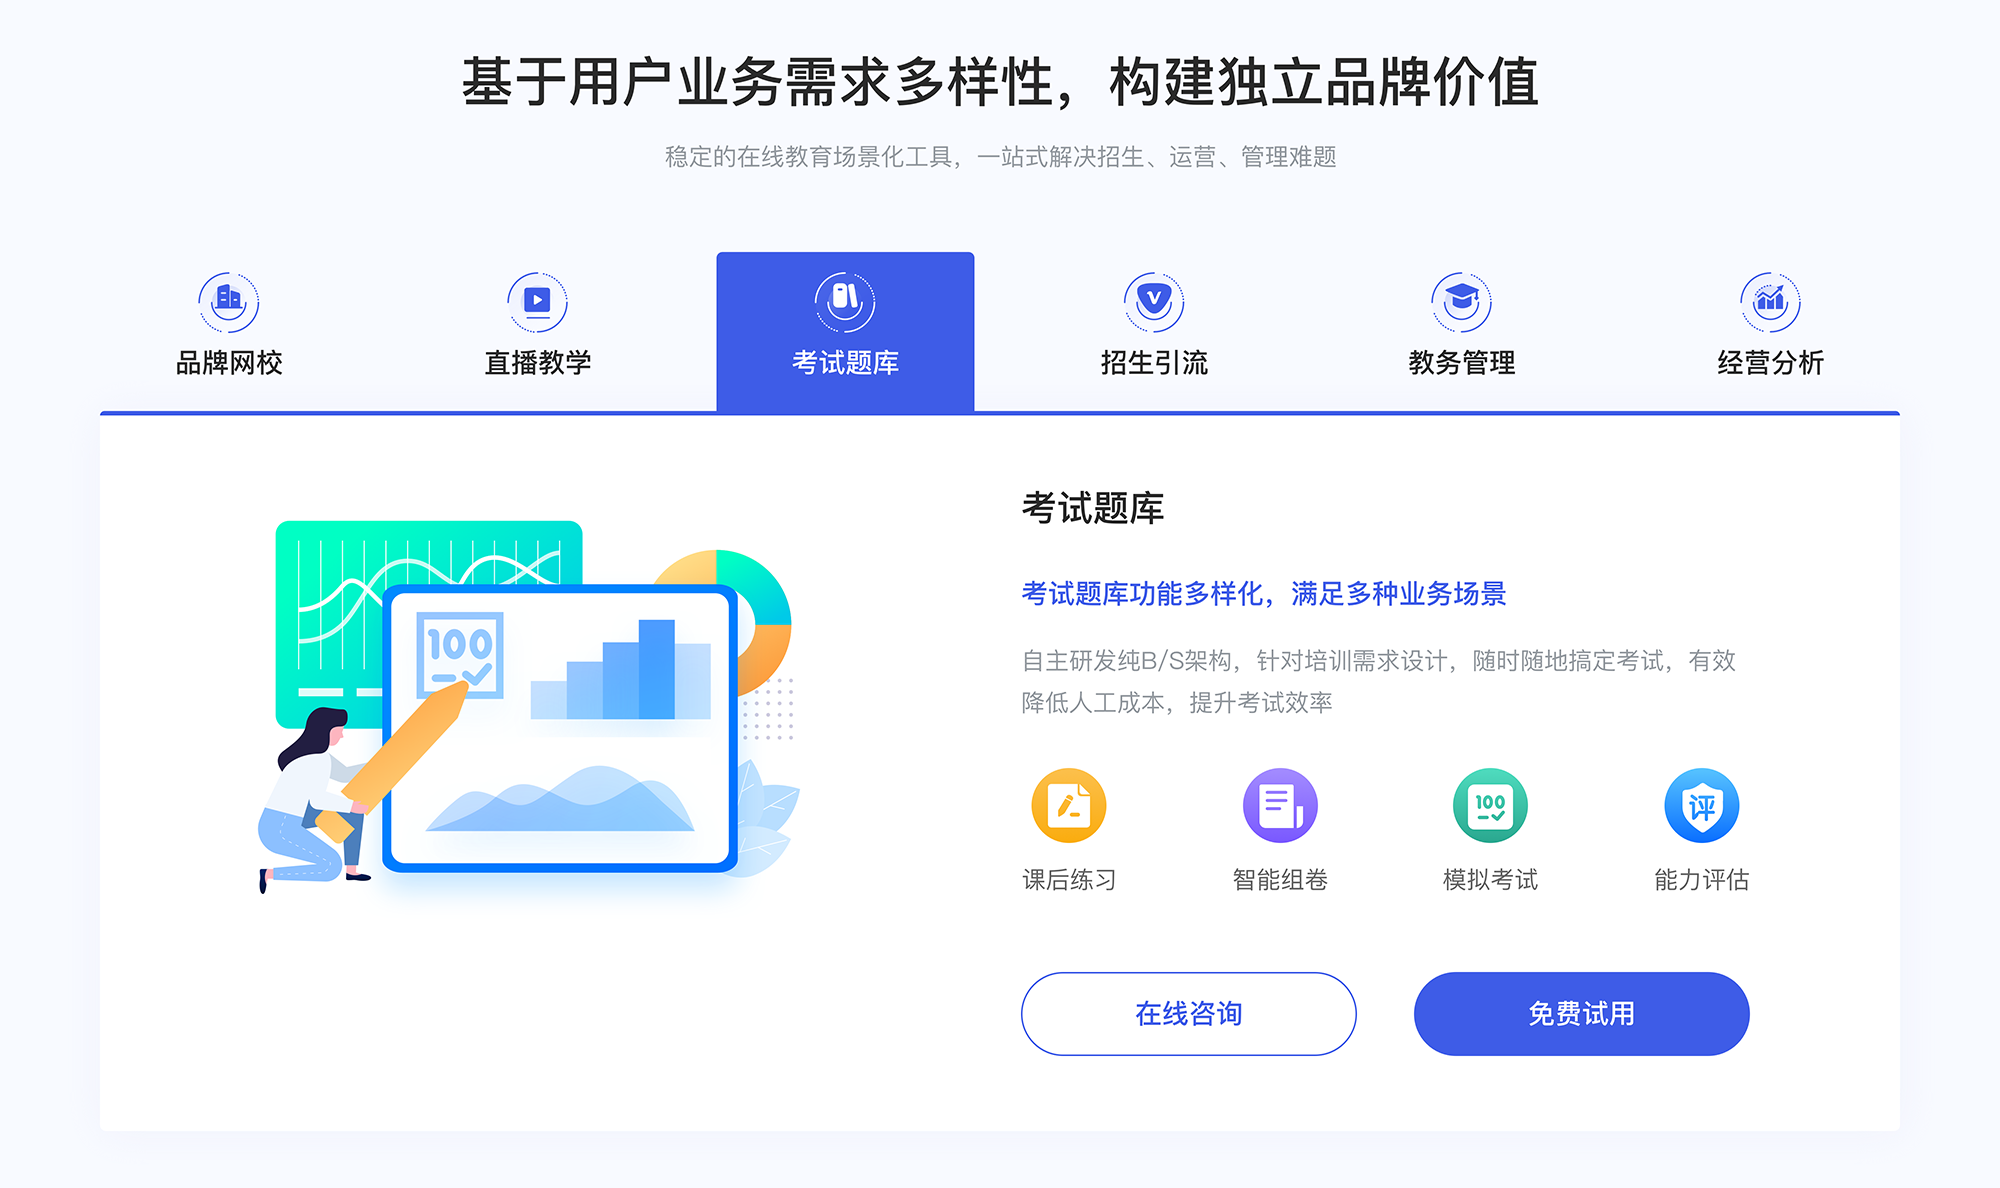Click the 课后练习 feature icon
Screen dimensions: 2000x1188
click(x=1071, y=809)
